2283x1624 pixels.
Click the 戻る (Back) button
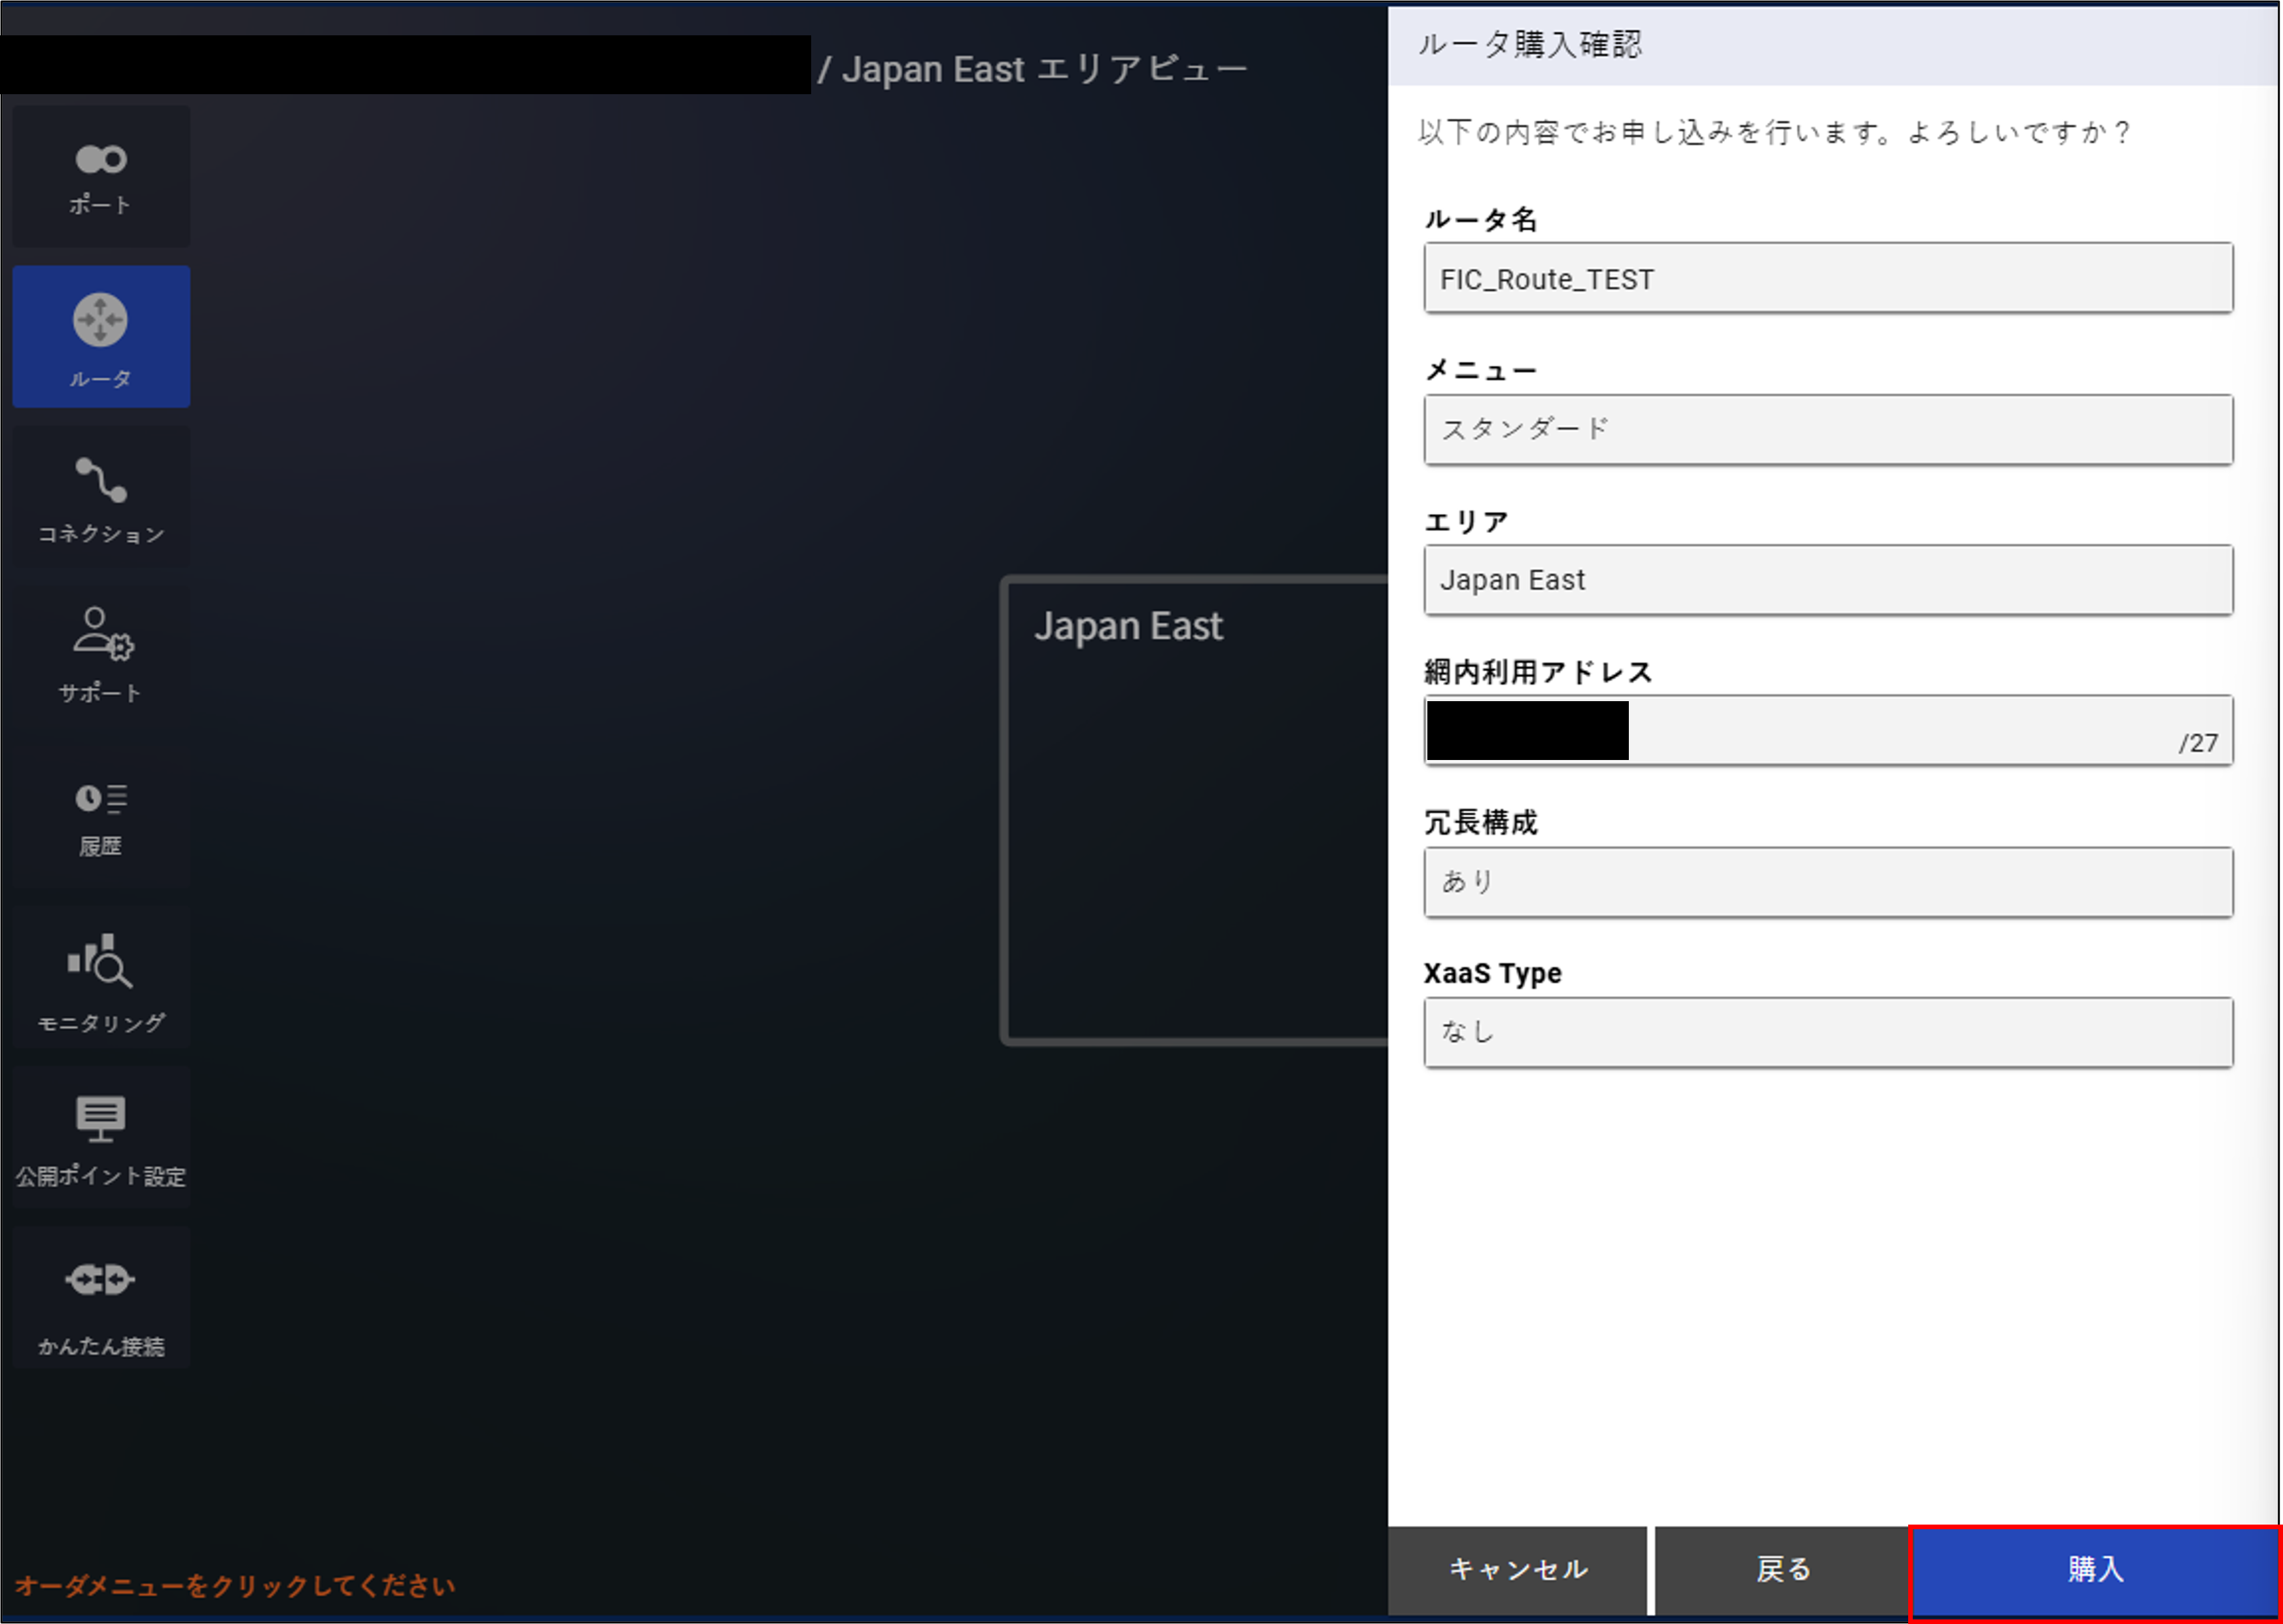tap(1783, 1570)
